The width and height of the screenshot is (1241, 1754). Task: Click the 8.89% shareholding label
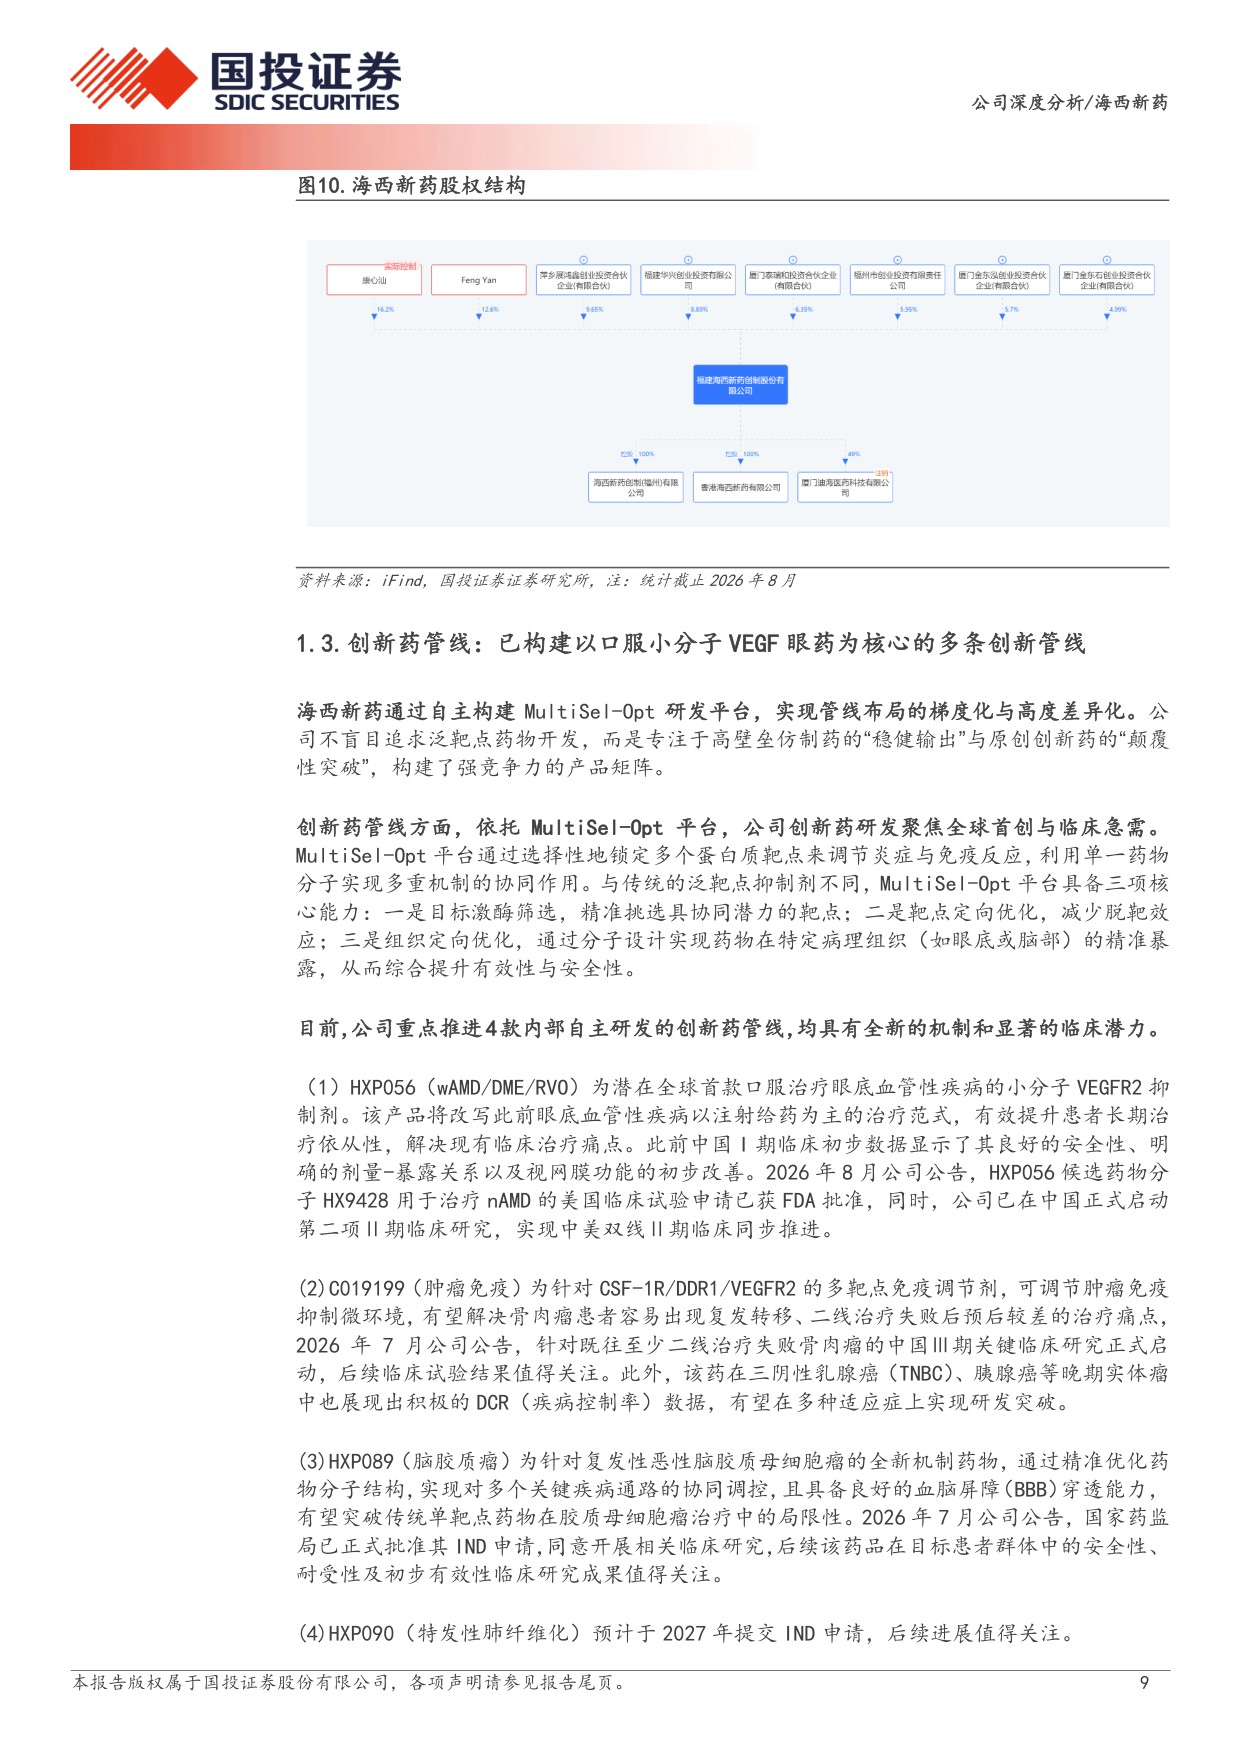[699, 310]
